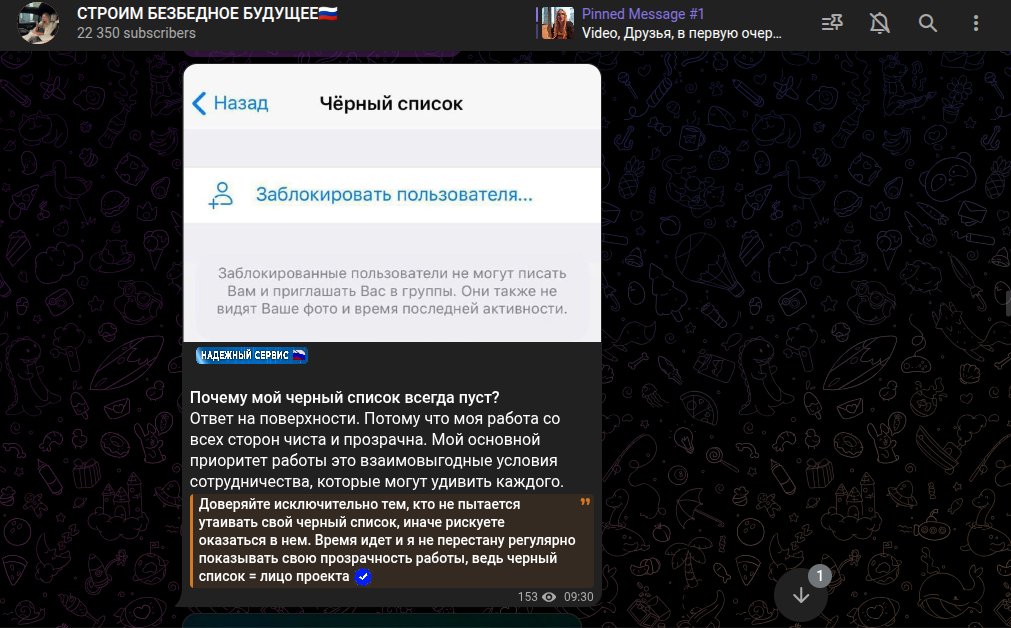The height and width of the screenshot is (628, 1011).
Task: Open the pinned messages list icon
Action: pos(832,22)
